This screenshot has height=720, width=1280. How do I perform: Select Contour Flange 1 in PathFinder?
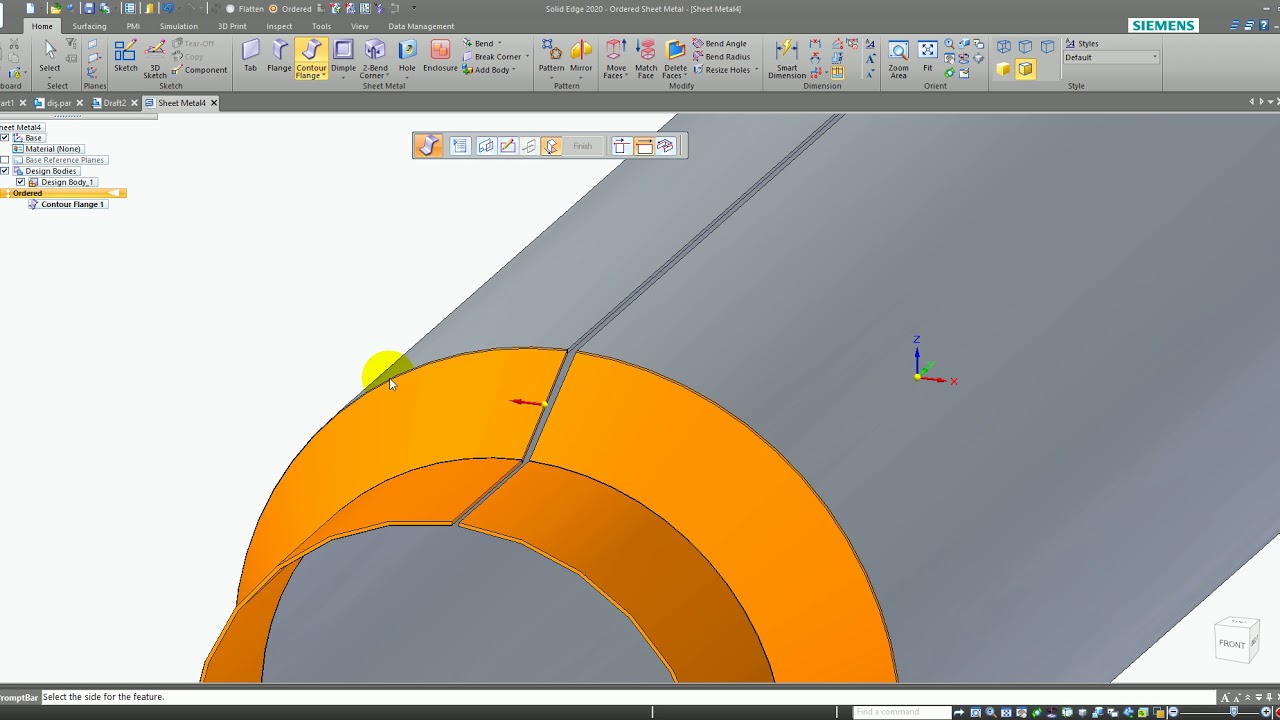(66, 204)
